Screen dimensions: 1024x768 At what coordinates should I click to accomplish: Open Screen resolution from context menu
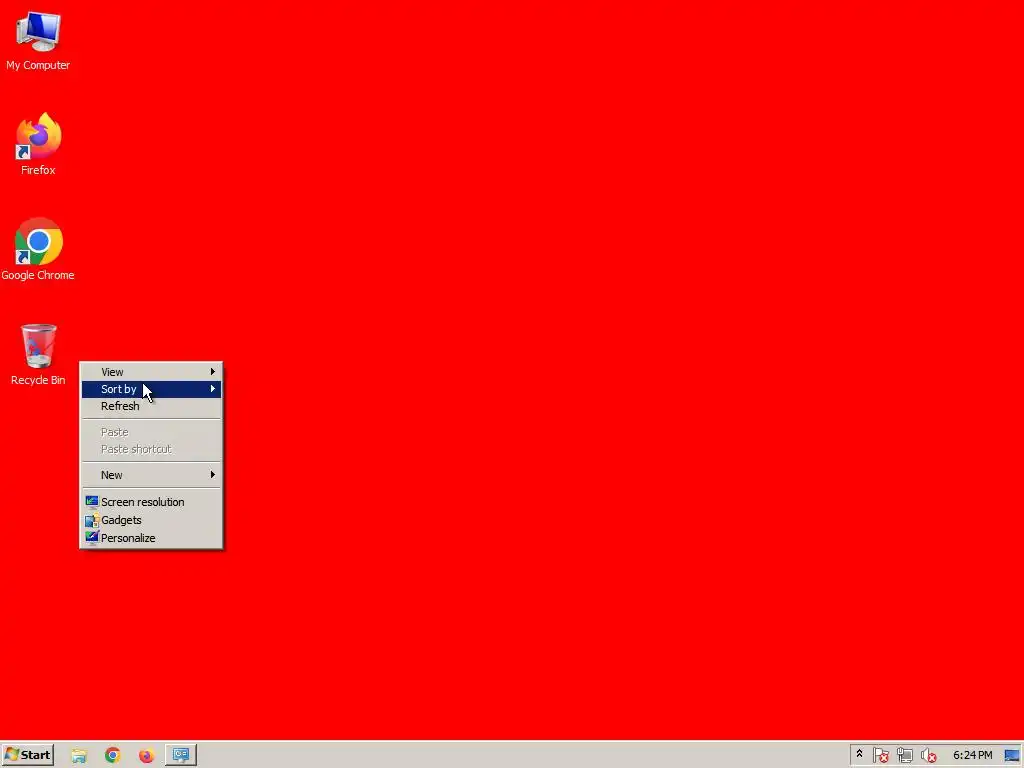pyautogui.click(x=151, y=502)
